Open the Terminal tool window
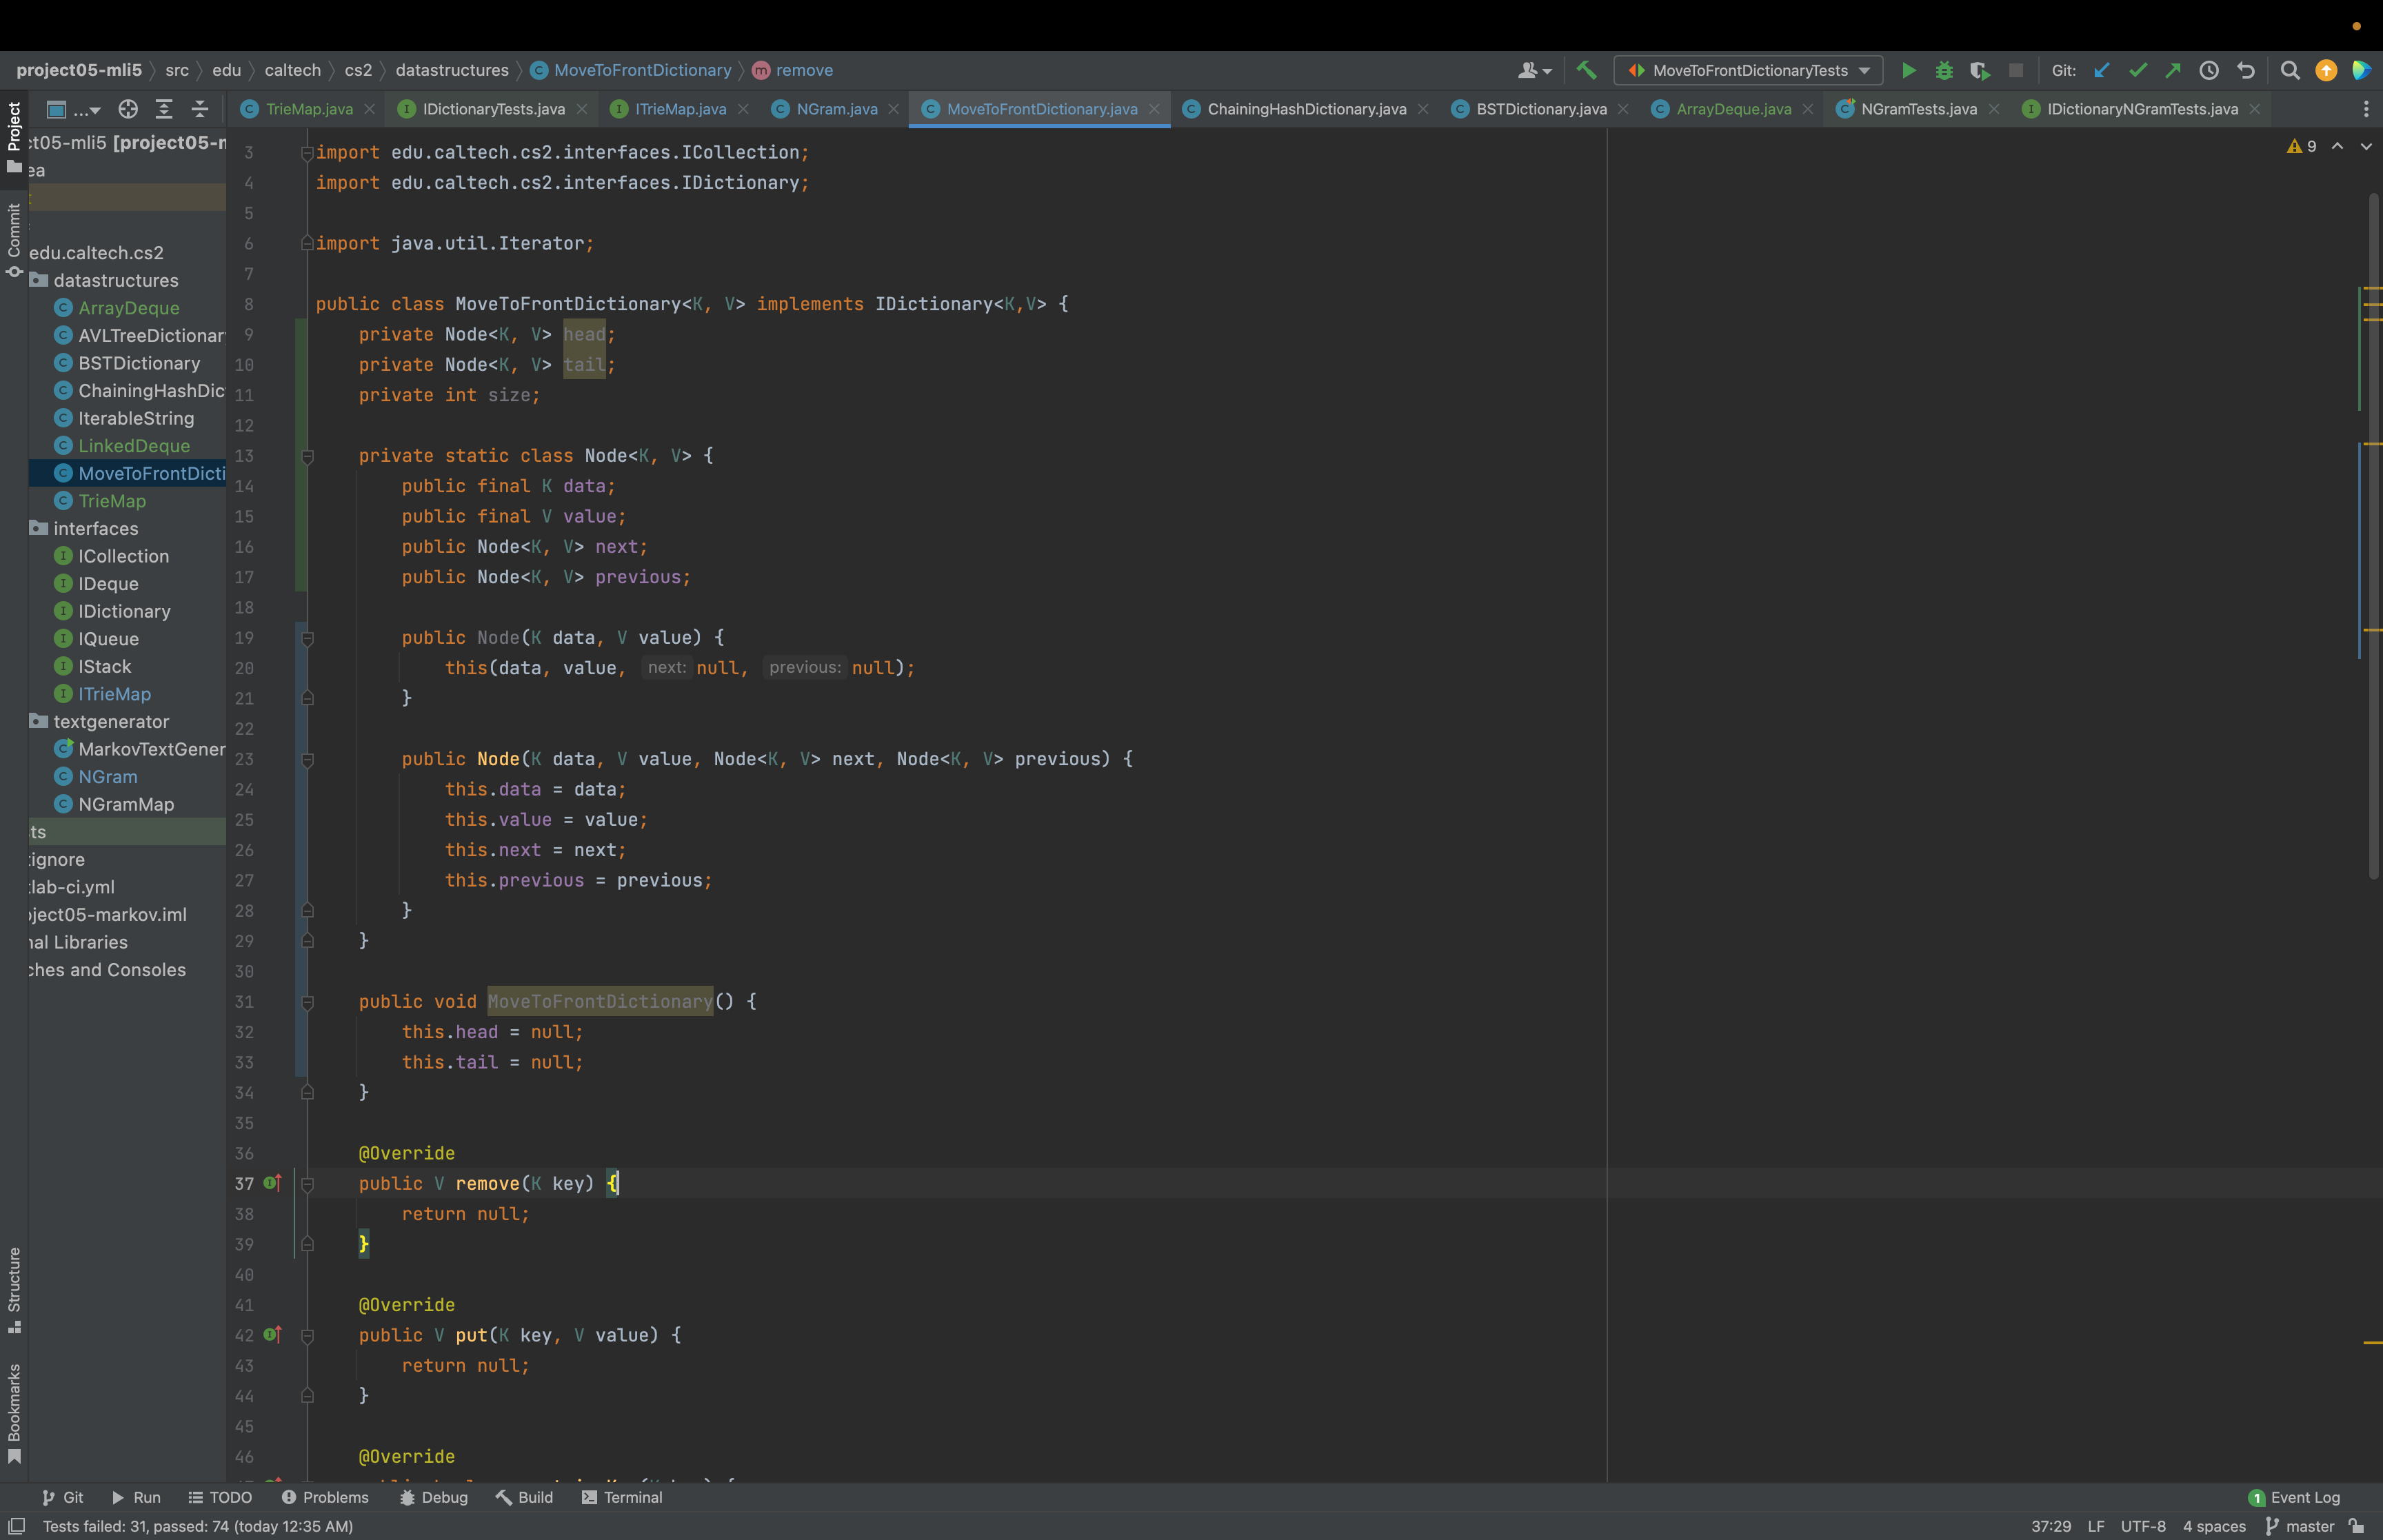This screenshot has height=1540, width=2383. click(x=622, y=1497)
